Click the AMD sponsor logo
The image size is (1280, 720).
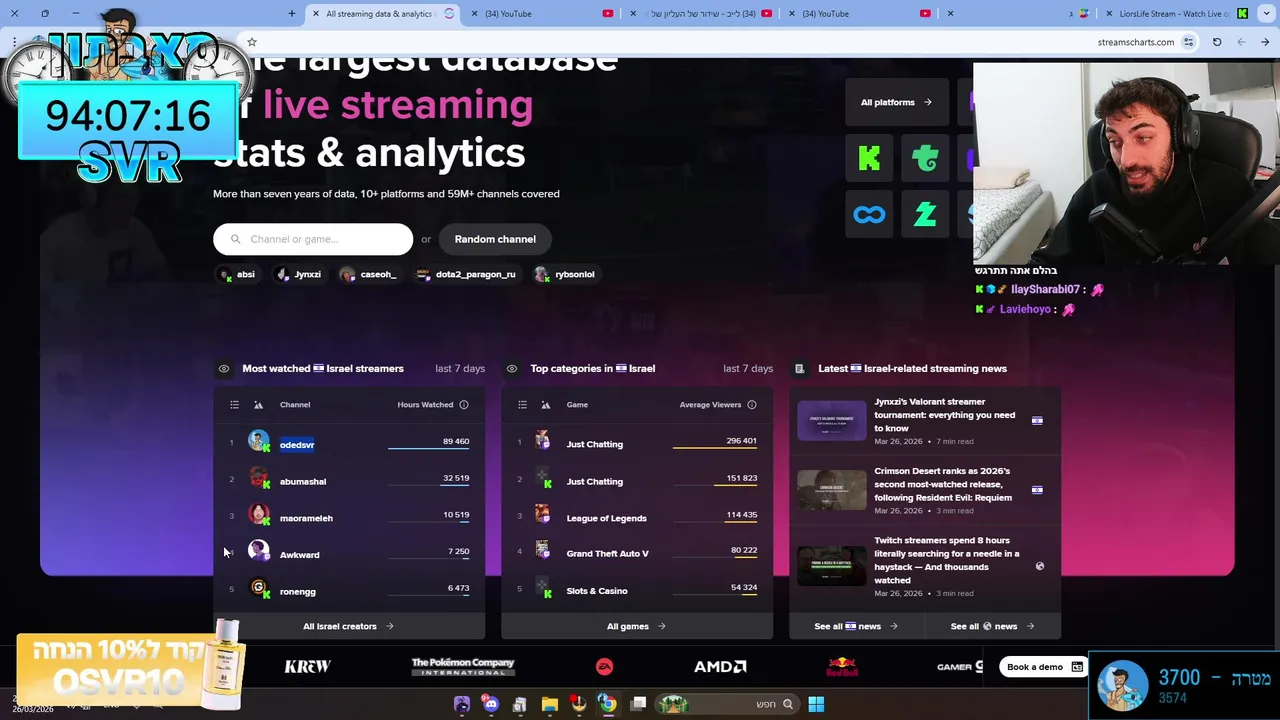[720, 667]
